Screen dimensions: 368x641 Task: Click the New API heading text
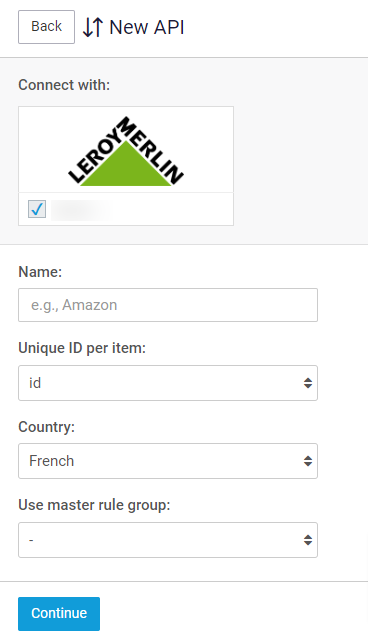click(x=147, y=27)
